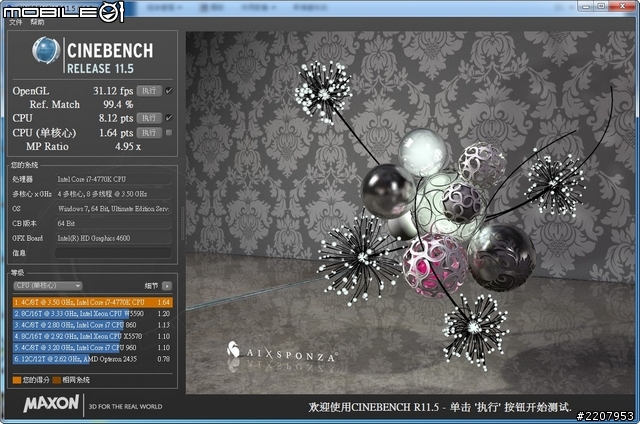The image size is (640, 424).
Task: Run the OpenGL test with 执行
Action: (149, 91)
